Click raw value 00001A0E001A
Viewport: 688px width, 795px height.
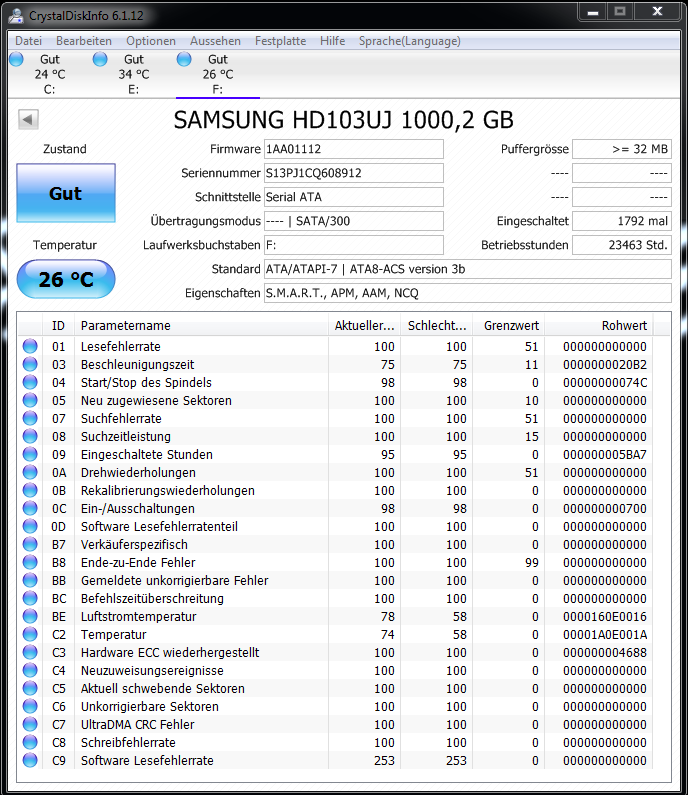click(605, 634)
